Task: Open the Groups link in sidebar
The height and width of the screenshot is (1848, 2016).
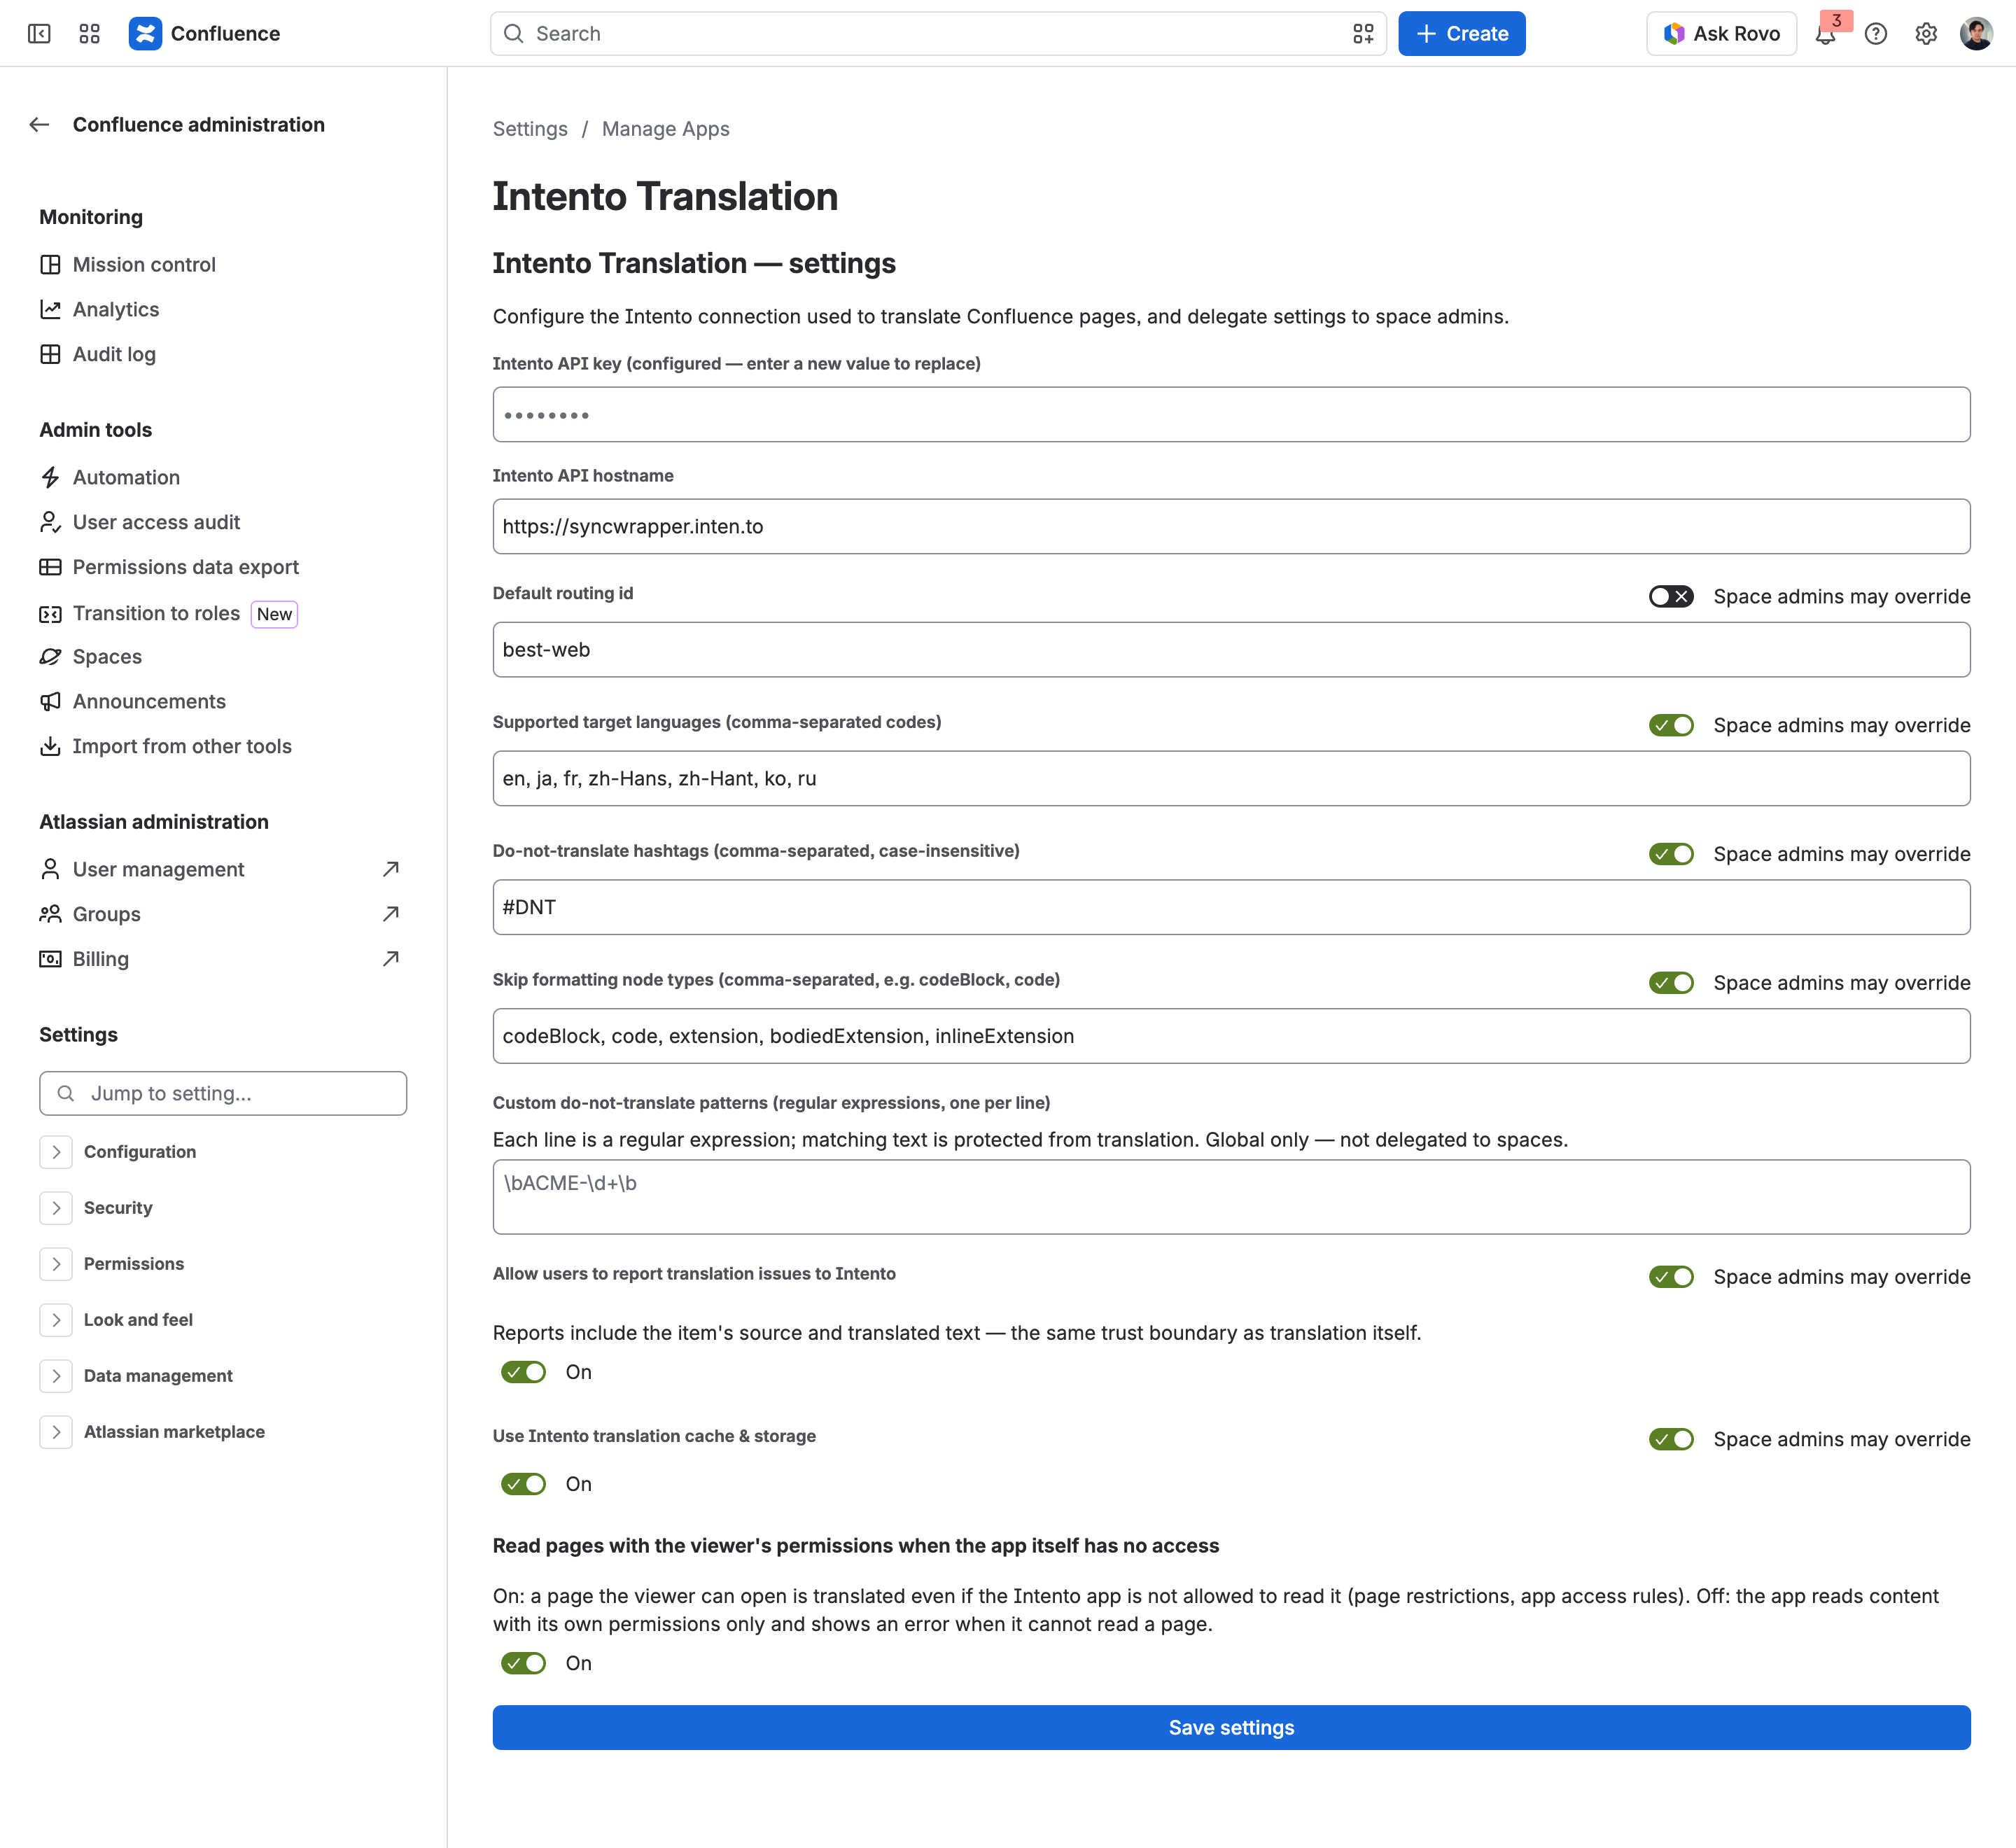Action: [x=106, y=914]
